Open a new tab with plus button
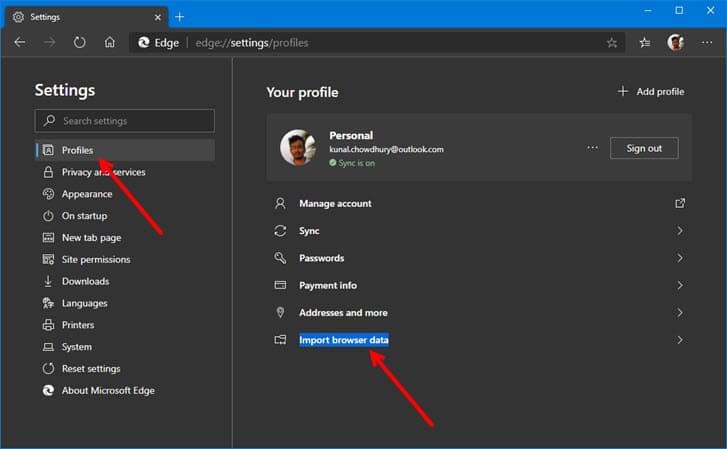 (x=179, y=17)
